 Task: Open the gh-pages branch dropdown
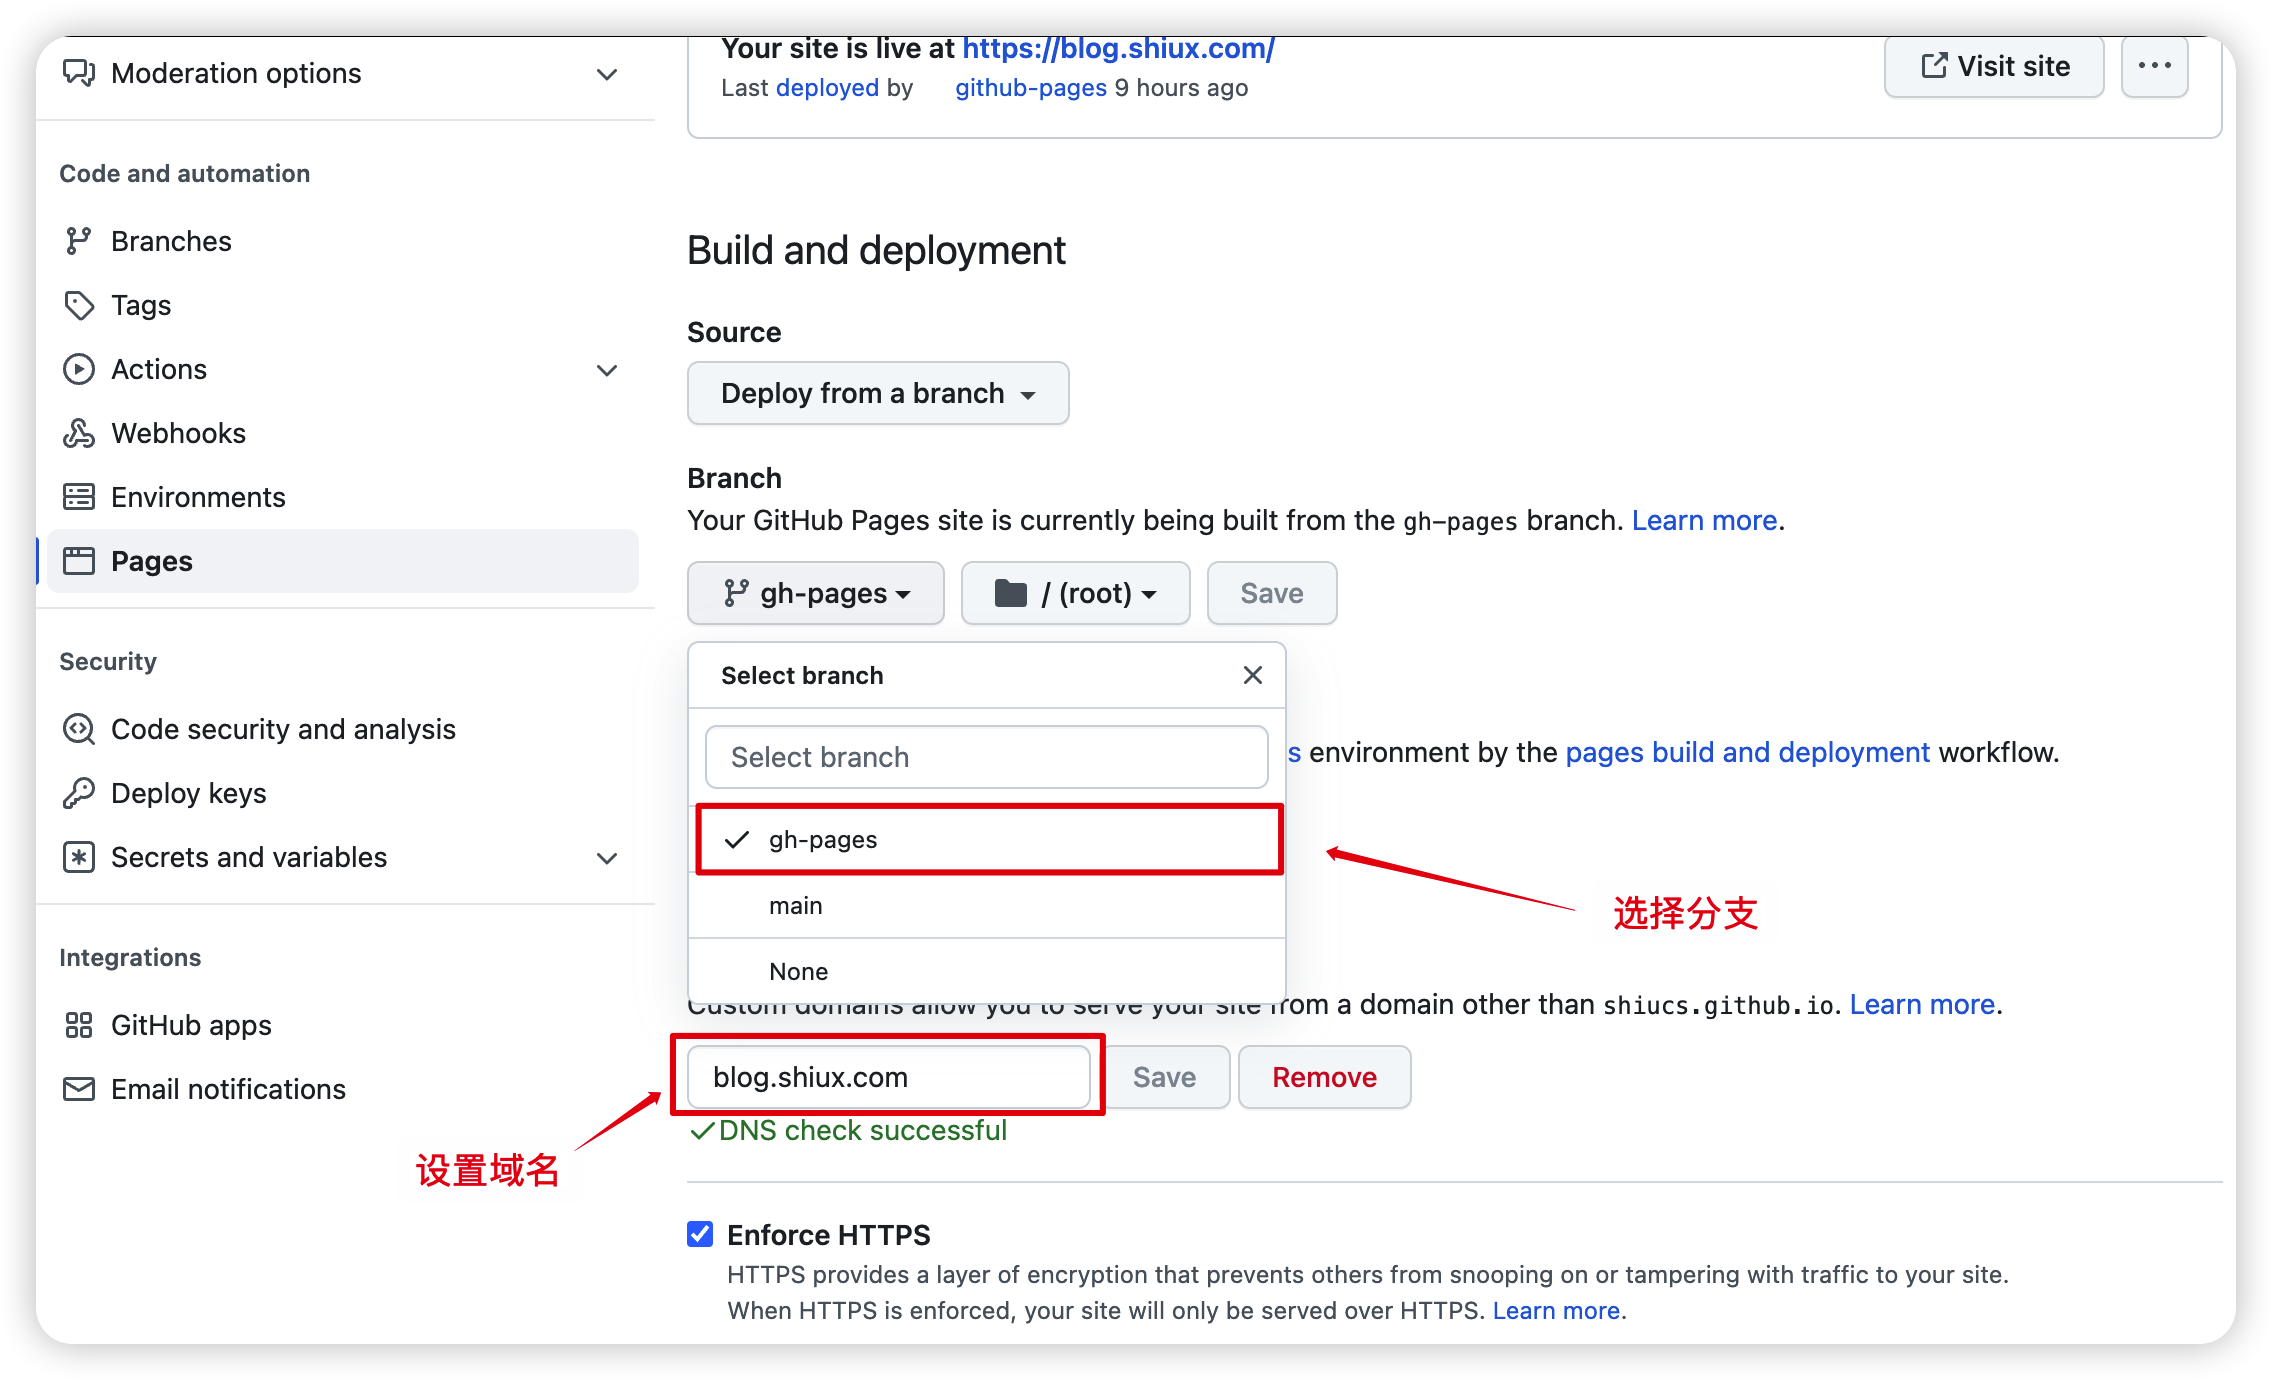pos(816,593)
